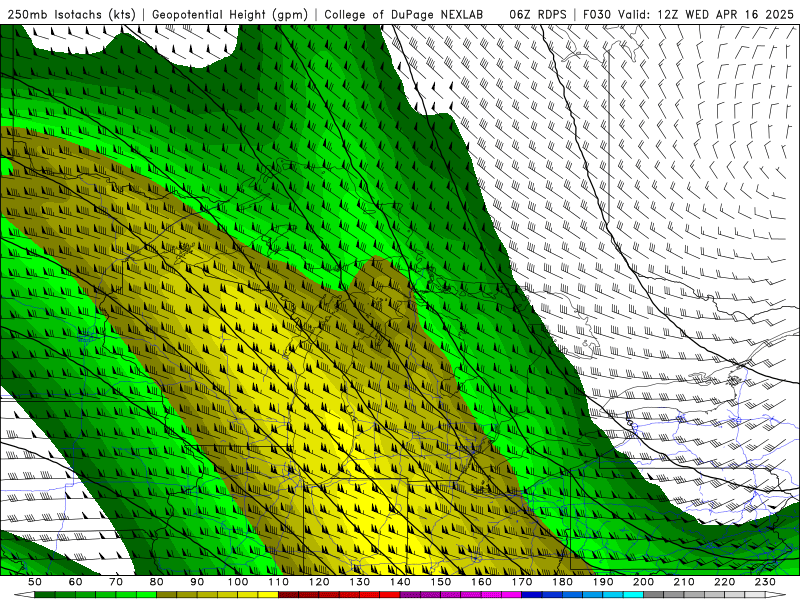Click the '60' color bar label

coord(76,582)
